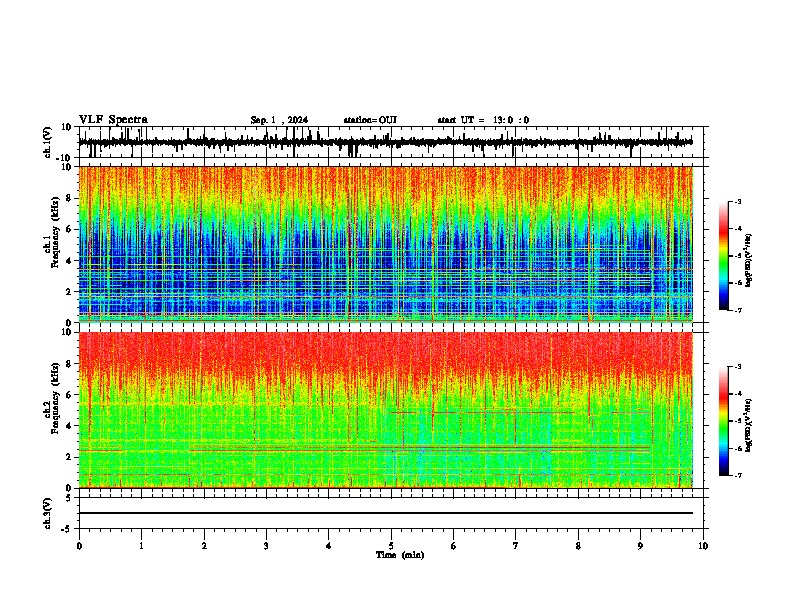Pick the ch.1 spectrogram color scale bar
Screen dimensions: 792x612
[723, 256]
